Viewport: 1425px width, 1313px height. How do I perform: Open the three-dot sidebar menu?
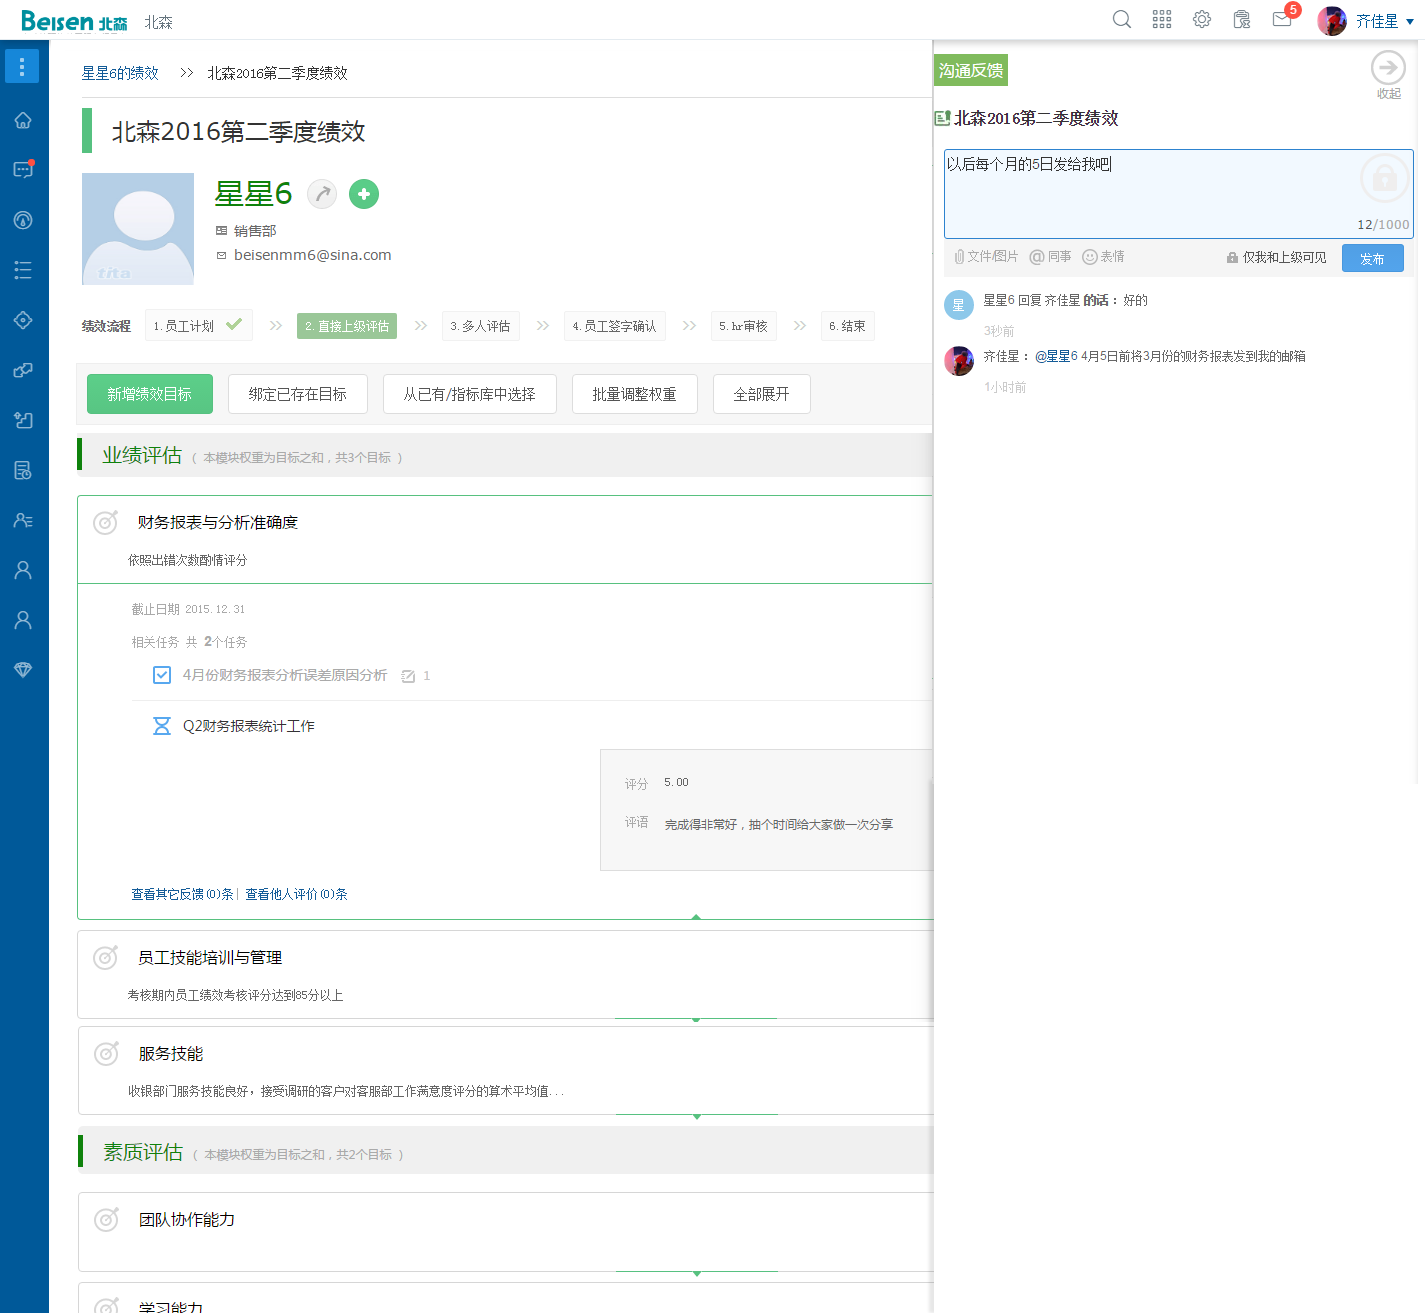(x=22, y=66)
